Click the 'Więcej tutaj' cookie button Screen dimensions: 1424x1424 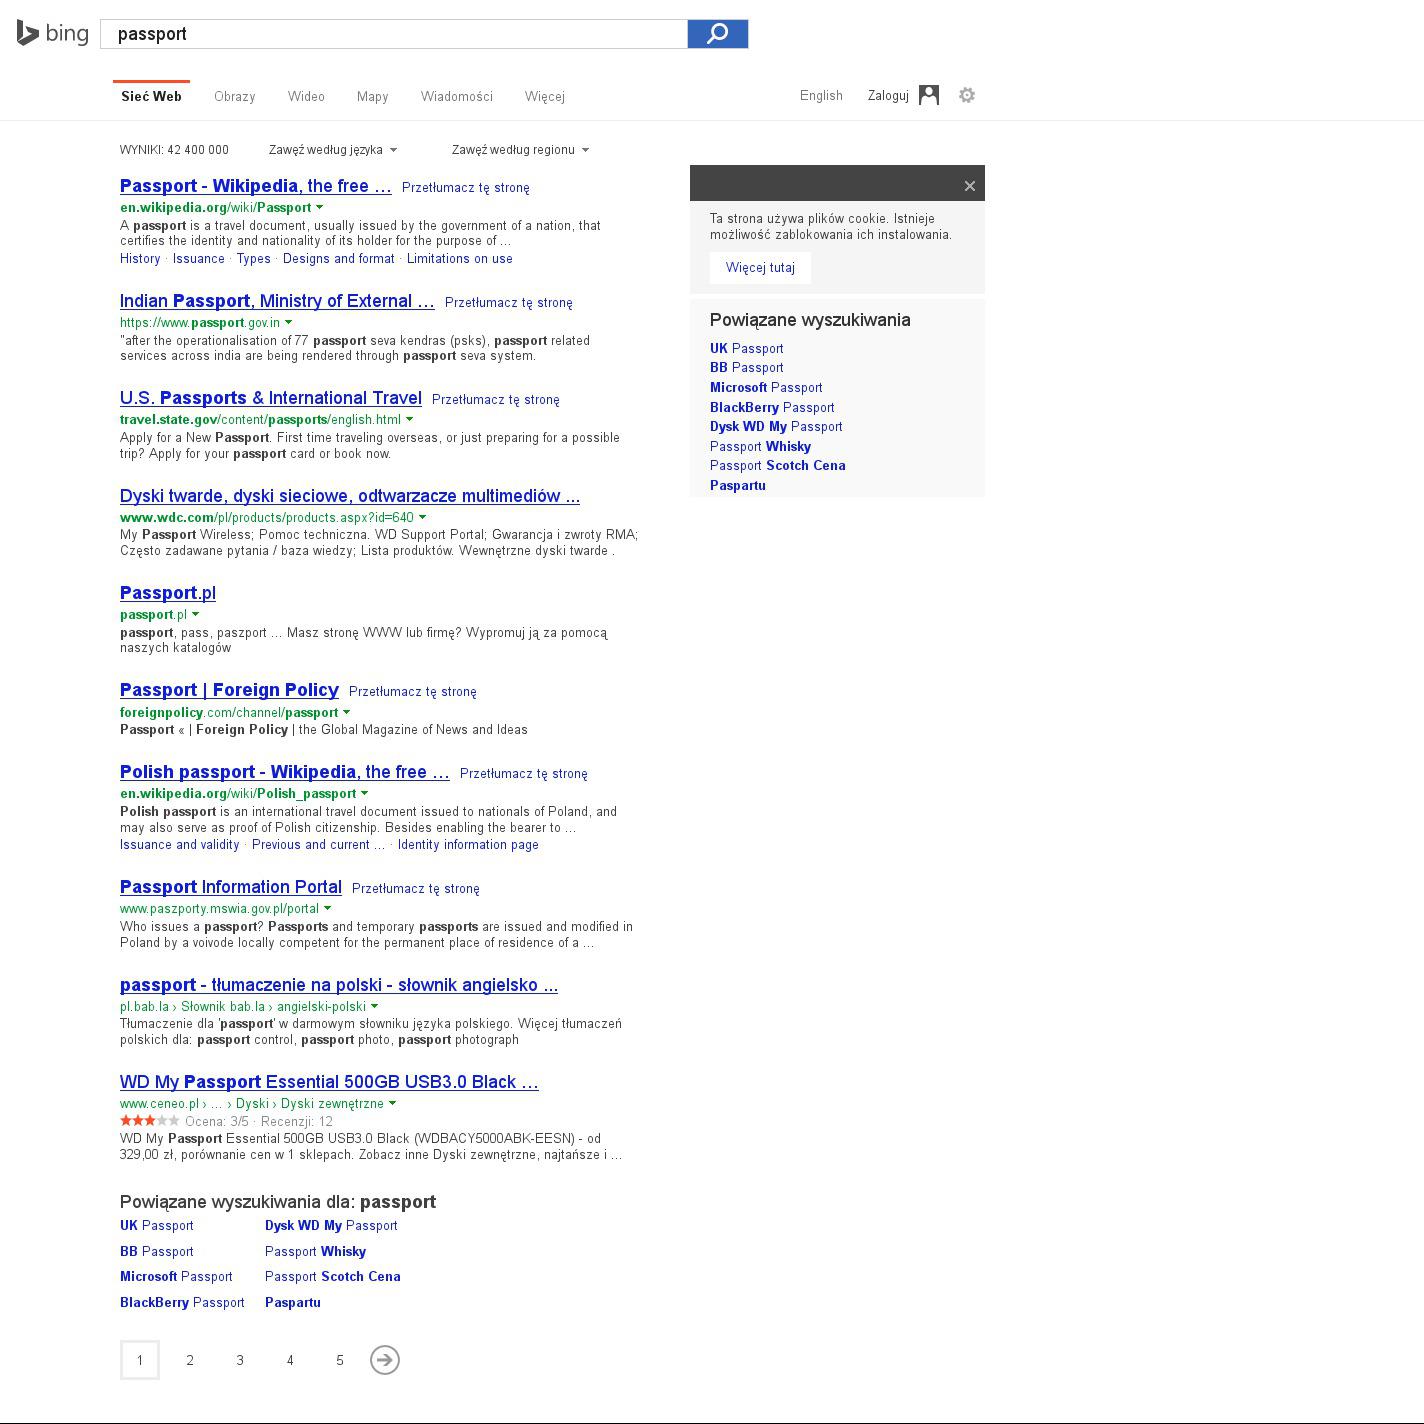point(760,268)
